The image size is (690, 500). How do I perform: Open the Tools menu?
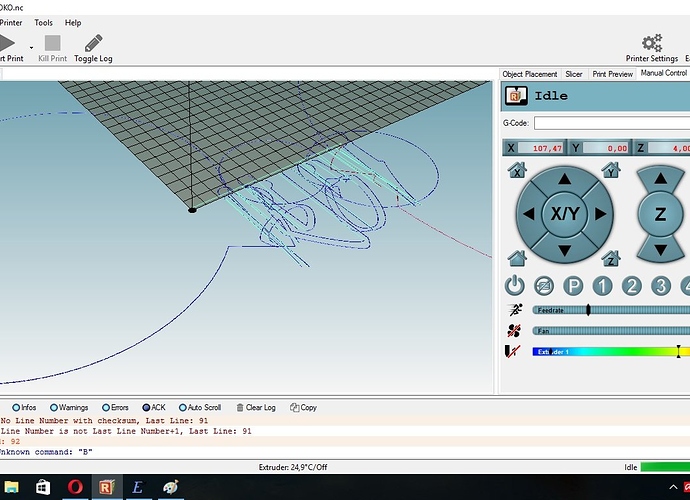(x=43, y=22)
